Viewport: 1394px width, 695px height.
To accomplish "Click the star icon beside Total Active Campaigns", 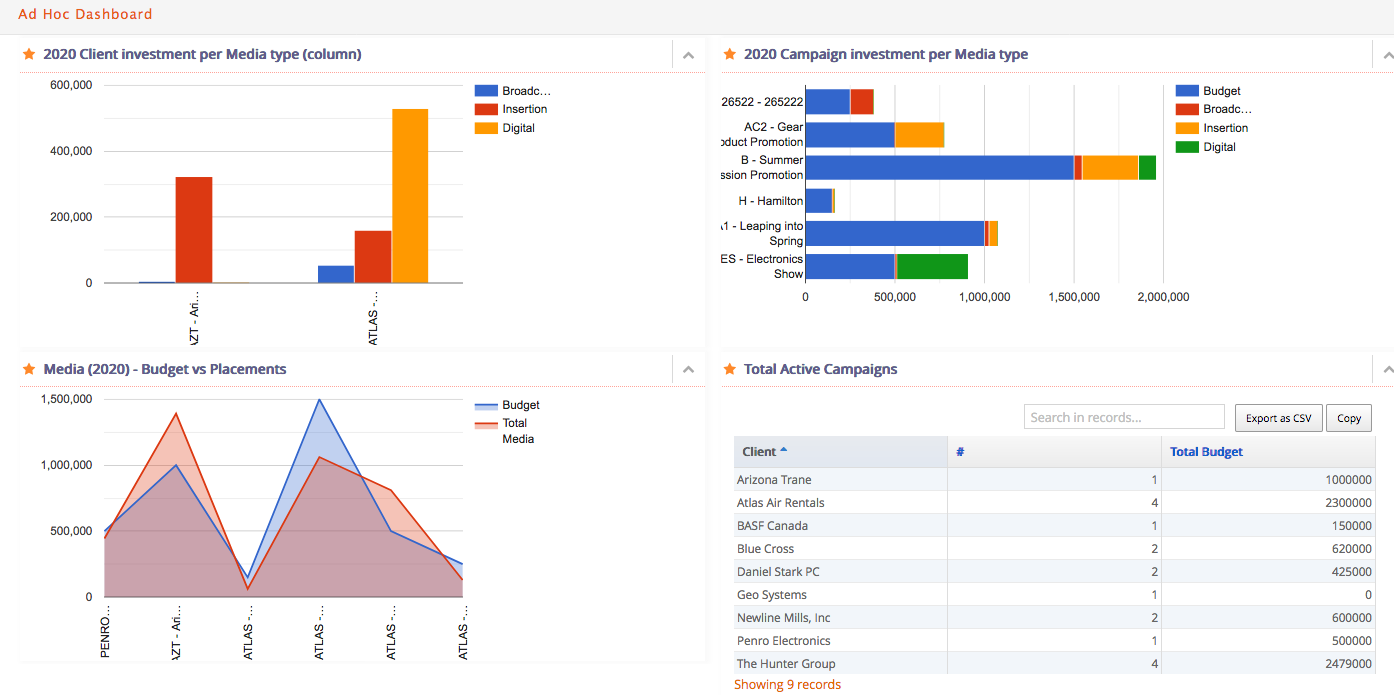I will (729, 369).
